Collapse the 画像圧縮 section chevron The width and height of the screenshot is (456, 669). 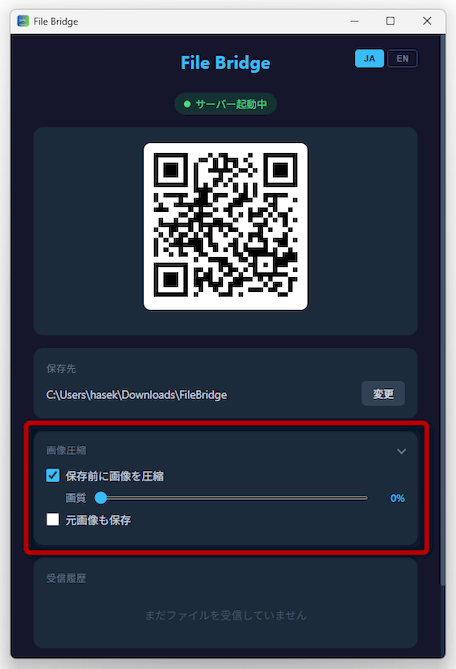point(401,451)
